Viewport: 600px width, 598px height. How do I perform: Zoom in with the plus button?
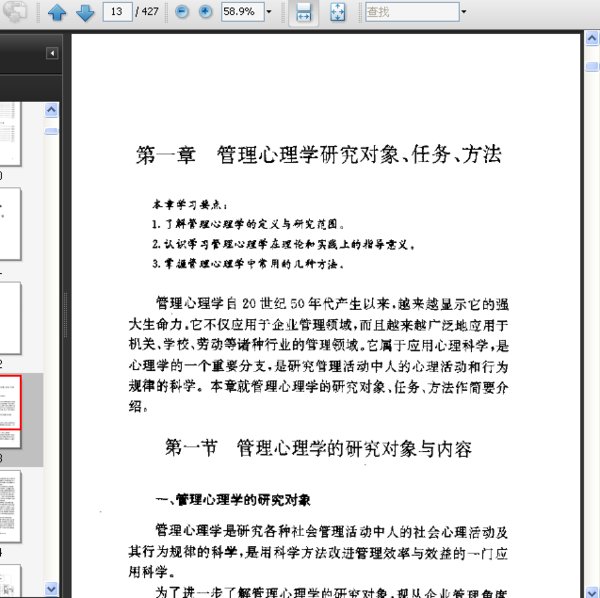[205, 11]
